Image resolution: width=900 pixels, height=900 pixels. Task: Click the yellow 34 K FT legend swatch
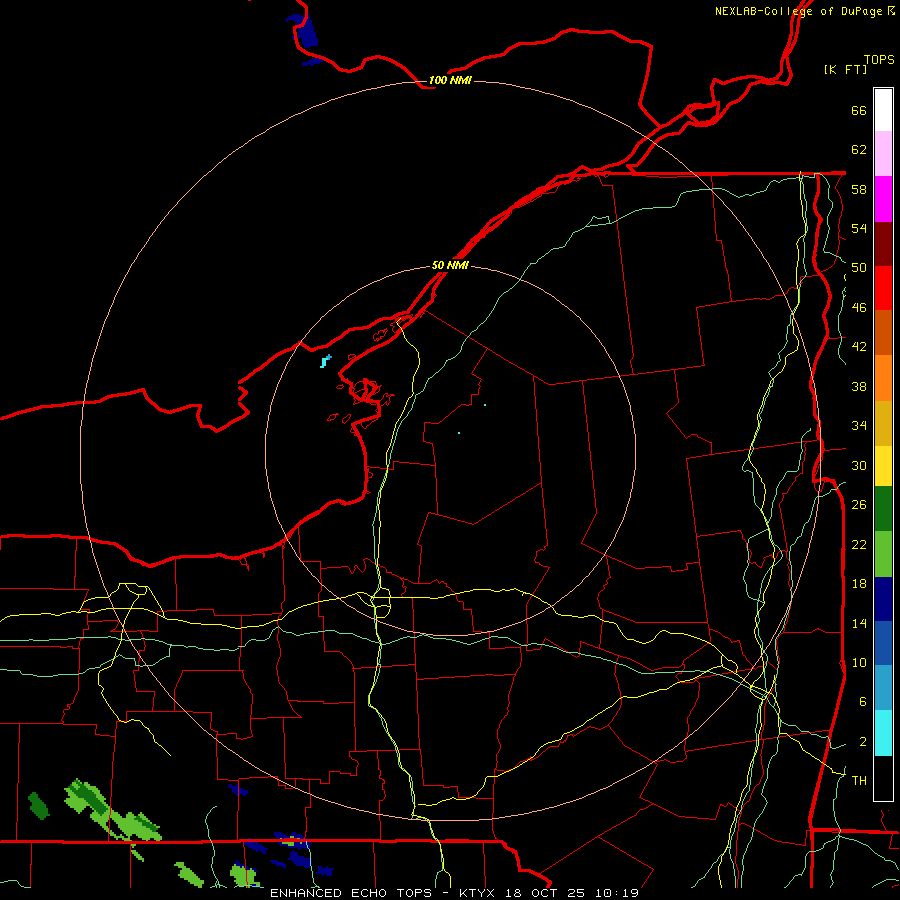[883, 466]
